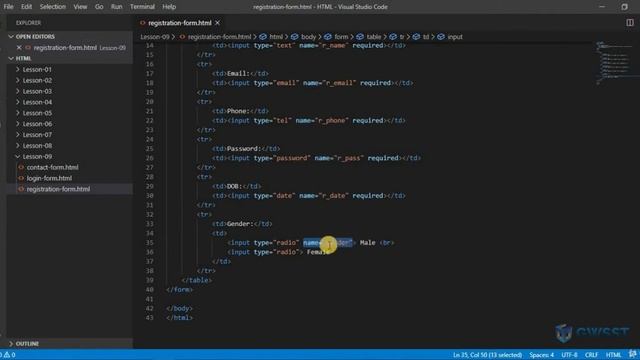Click the closing </form> tag on line 40
This screenshot has width=640, height=360.
pos(180,290)
